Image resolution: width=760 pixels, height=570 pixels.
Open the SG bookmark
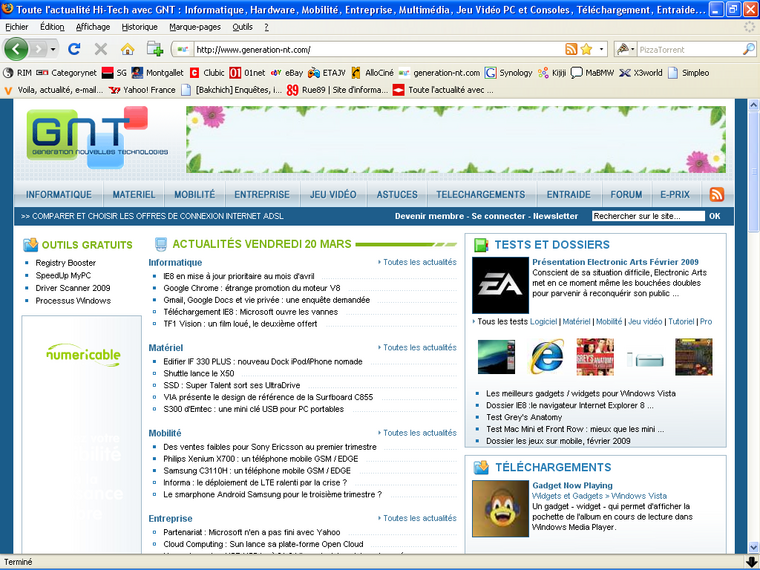(x=115, y=73)
